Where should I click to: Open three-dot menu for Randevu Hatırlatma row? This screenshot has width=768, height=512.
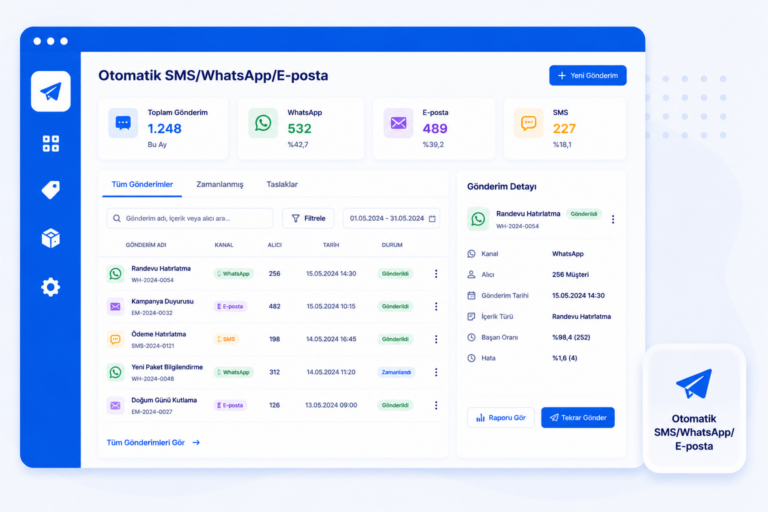click(x=436, y=274)
